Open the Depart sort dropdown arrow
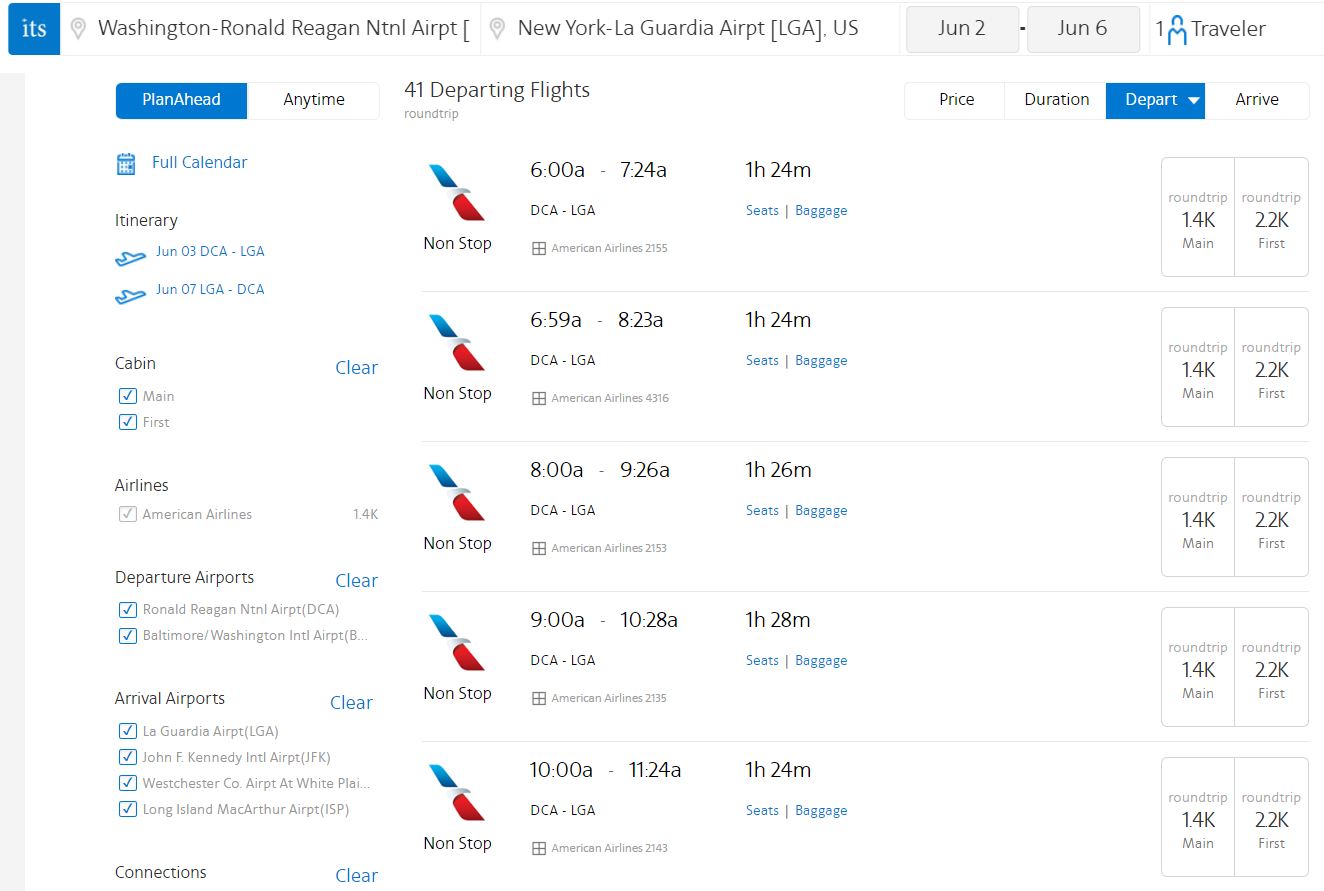 pos(1193,100)
